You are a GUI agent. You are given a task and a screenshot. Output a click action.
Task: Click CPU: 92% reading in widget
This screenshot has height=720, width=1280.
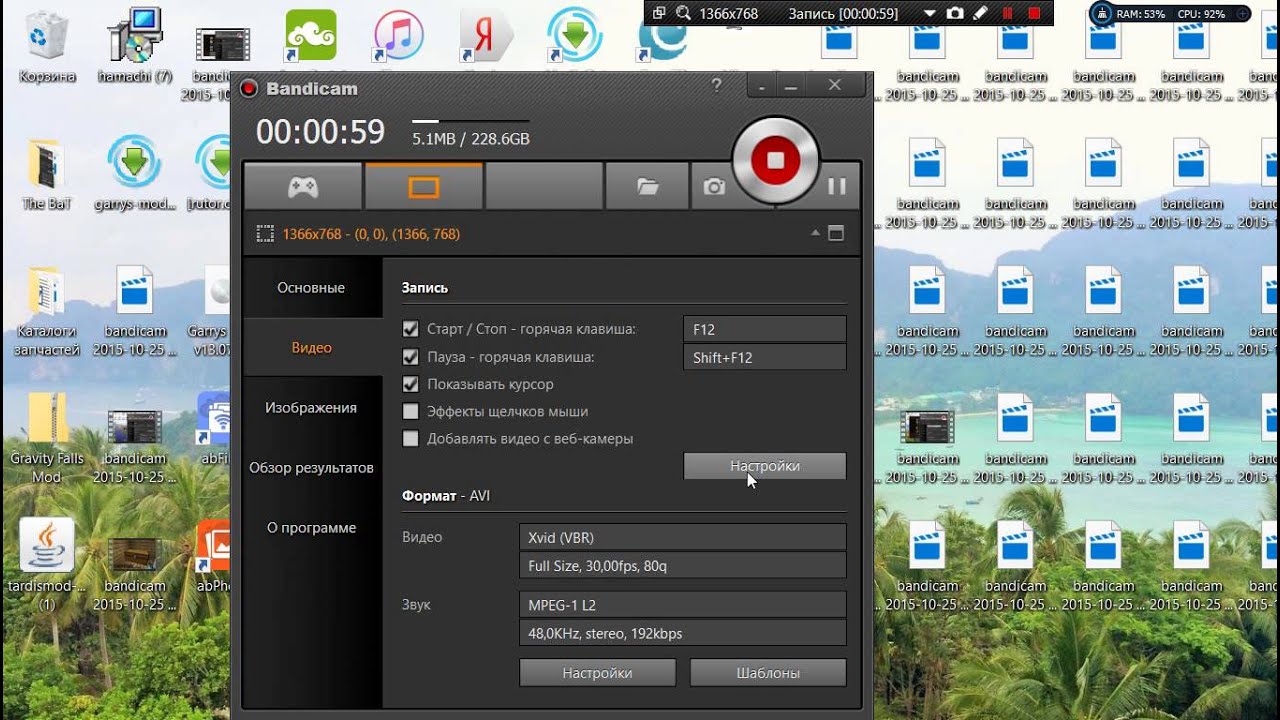click(x=1201, y=14)
